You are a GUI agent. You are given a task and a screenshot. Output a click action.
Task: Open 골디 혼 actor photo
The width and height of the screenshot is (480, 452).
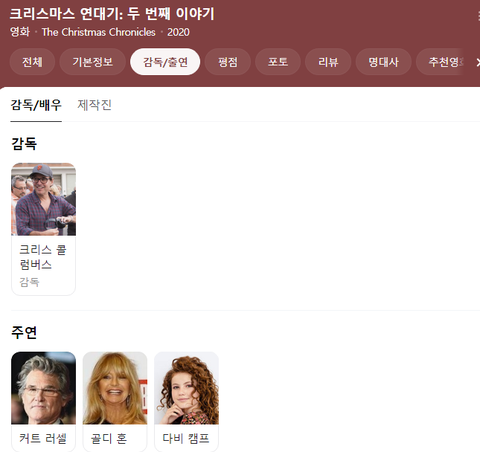coord(115,388)
